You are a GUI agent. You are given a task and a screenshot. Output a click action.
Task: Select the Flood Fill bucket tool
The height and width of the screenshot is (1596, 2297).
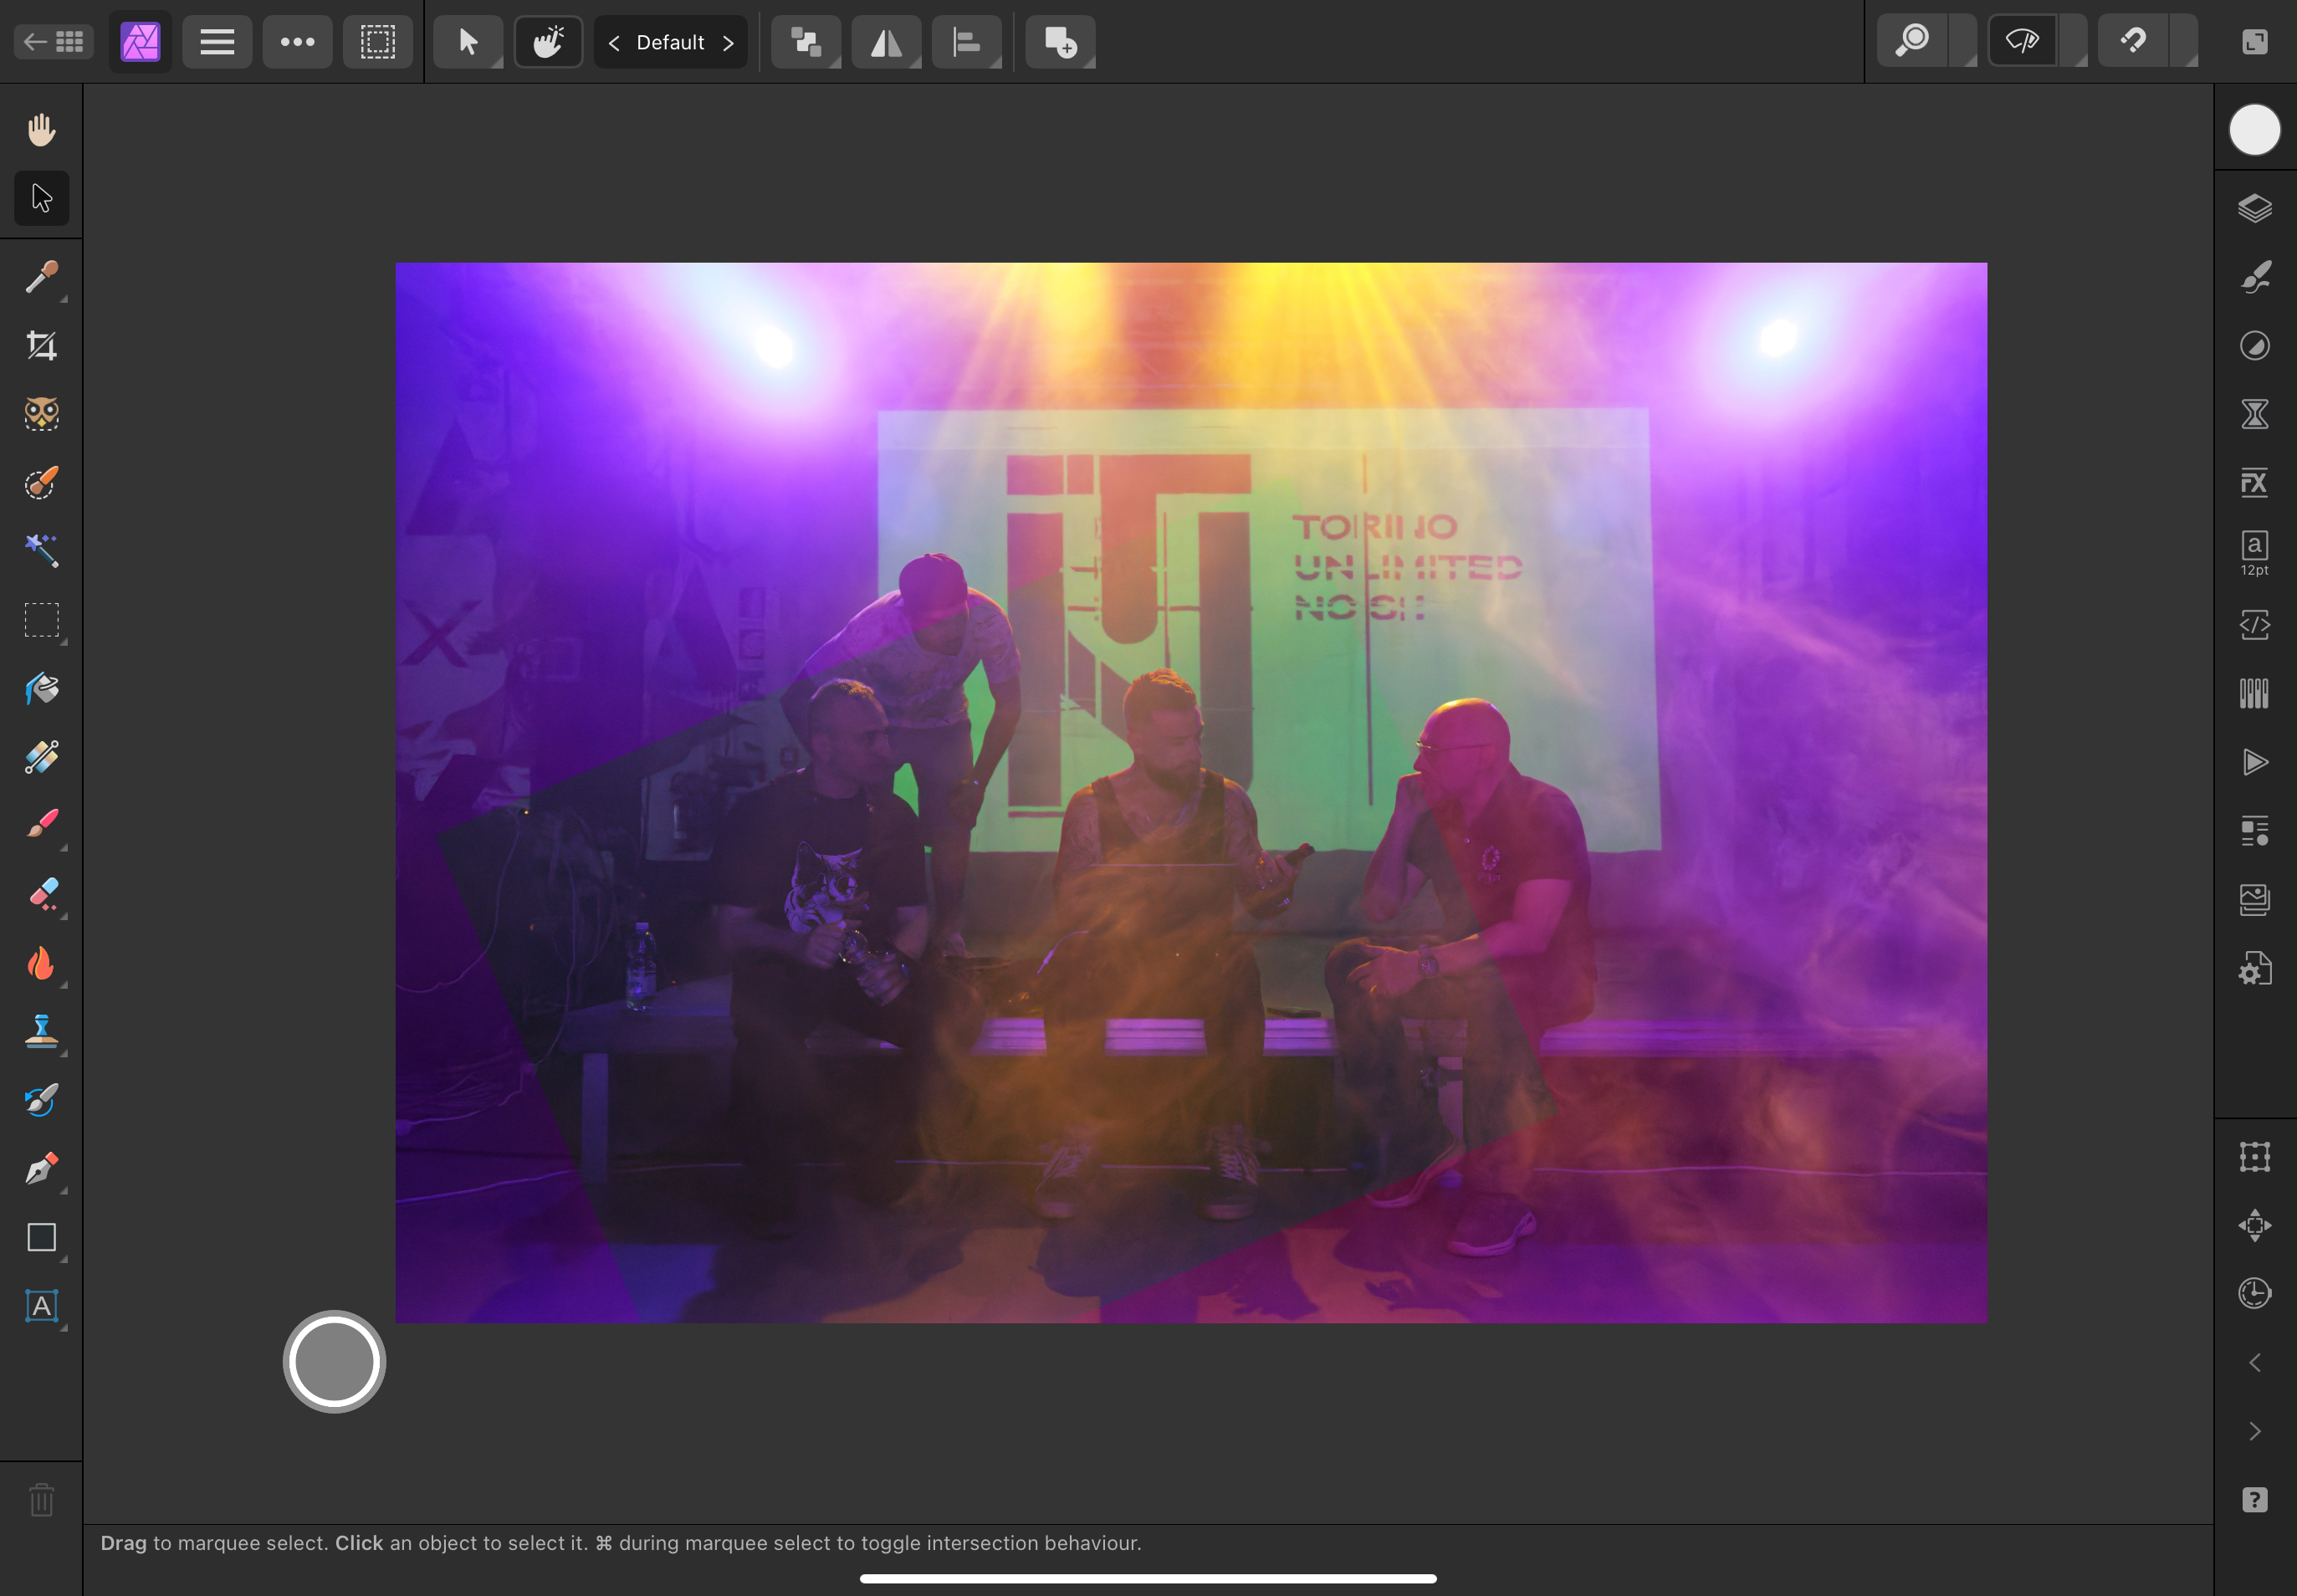point(41,689)
